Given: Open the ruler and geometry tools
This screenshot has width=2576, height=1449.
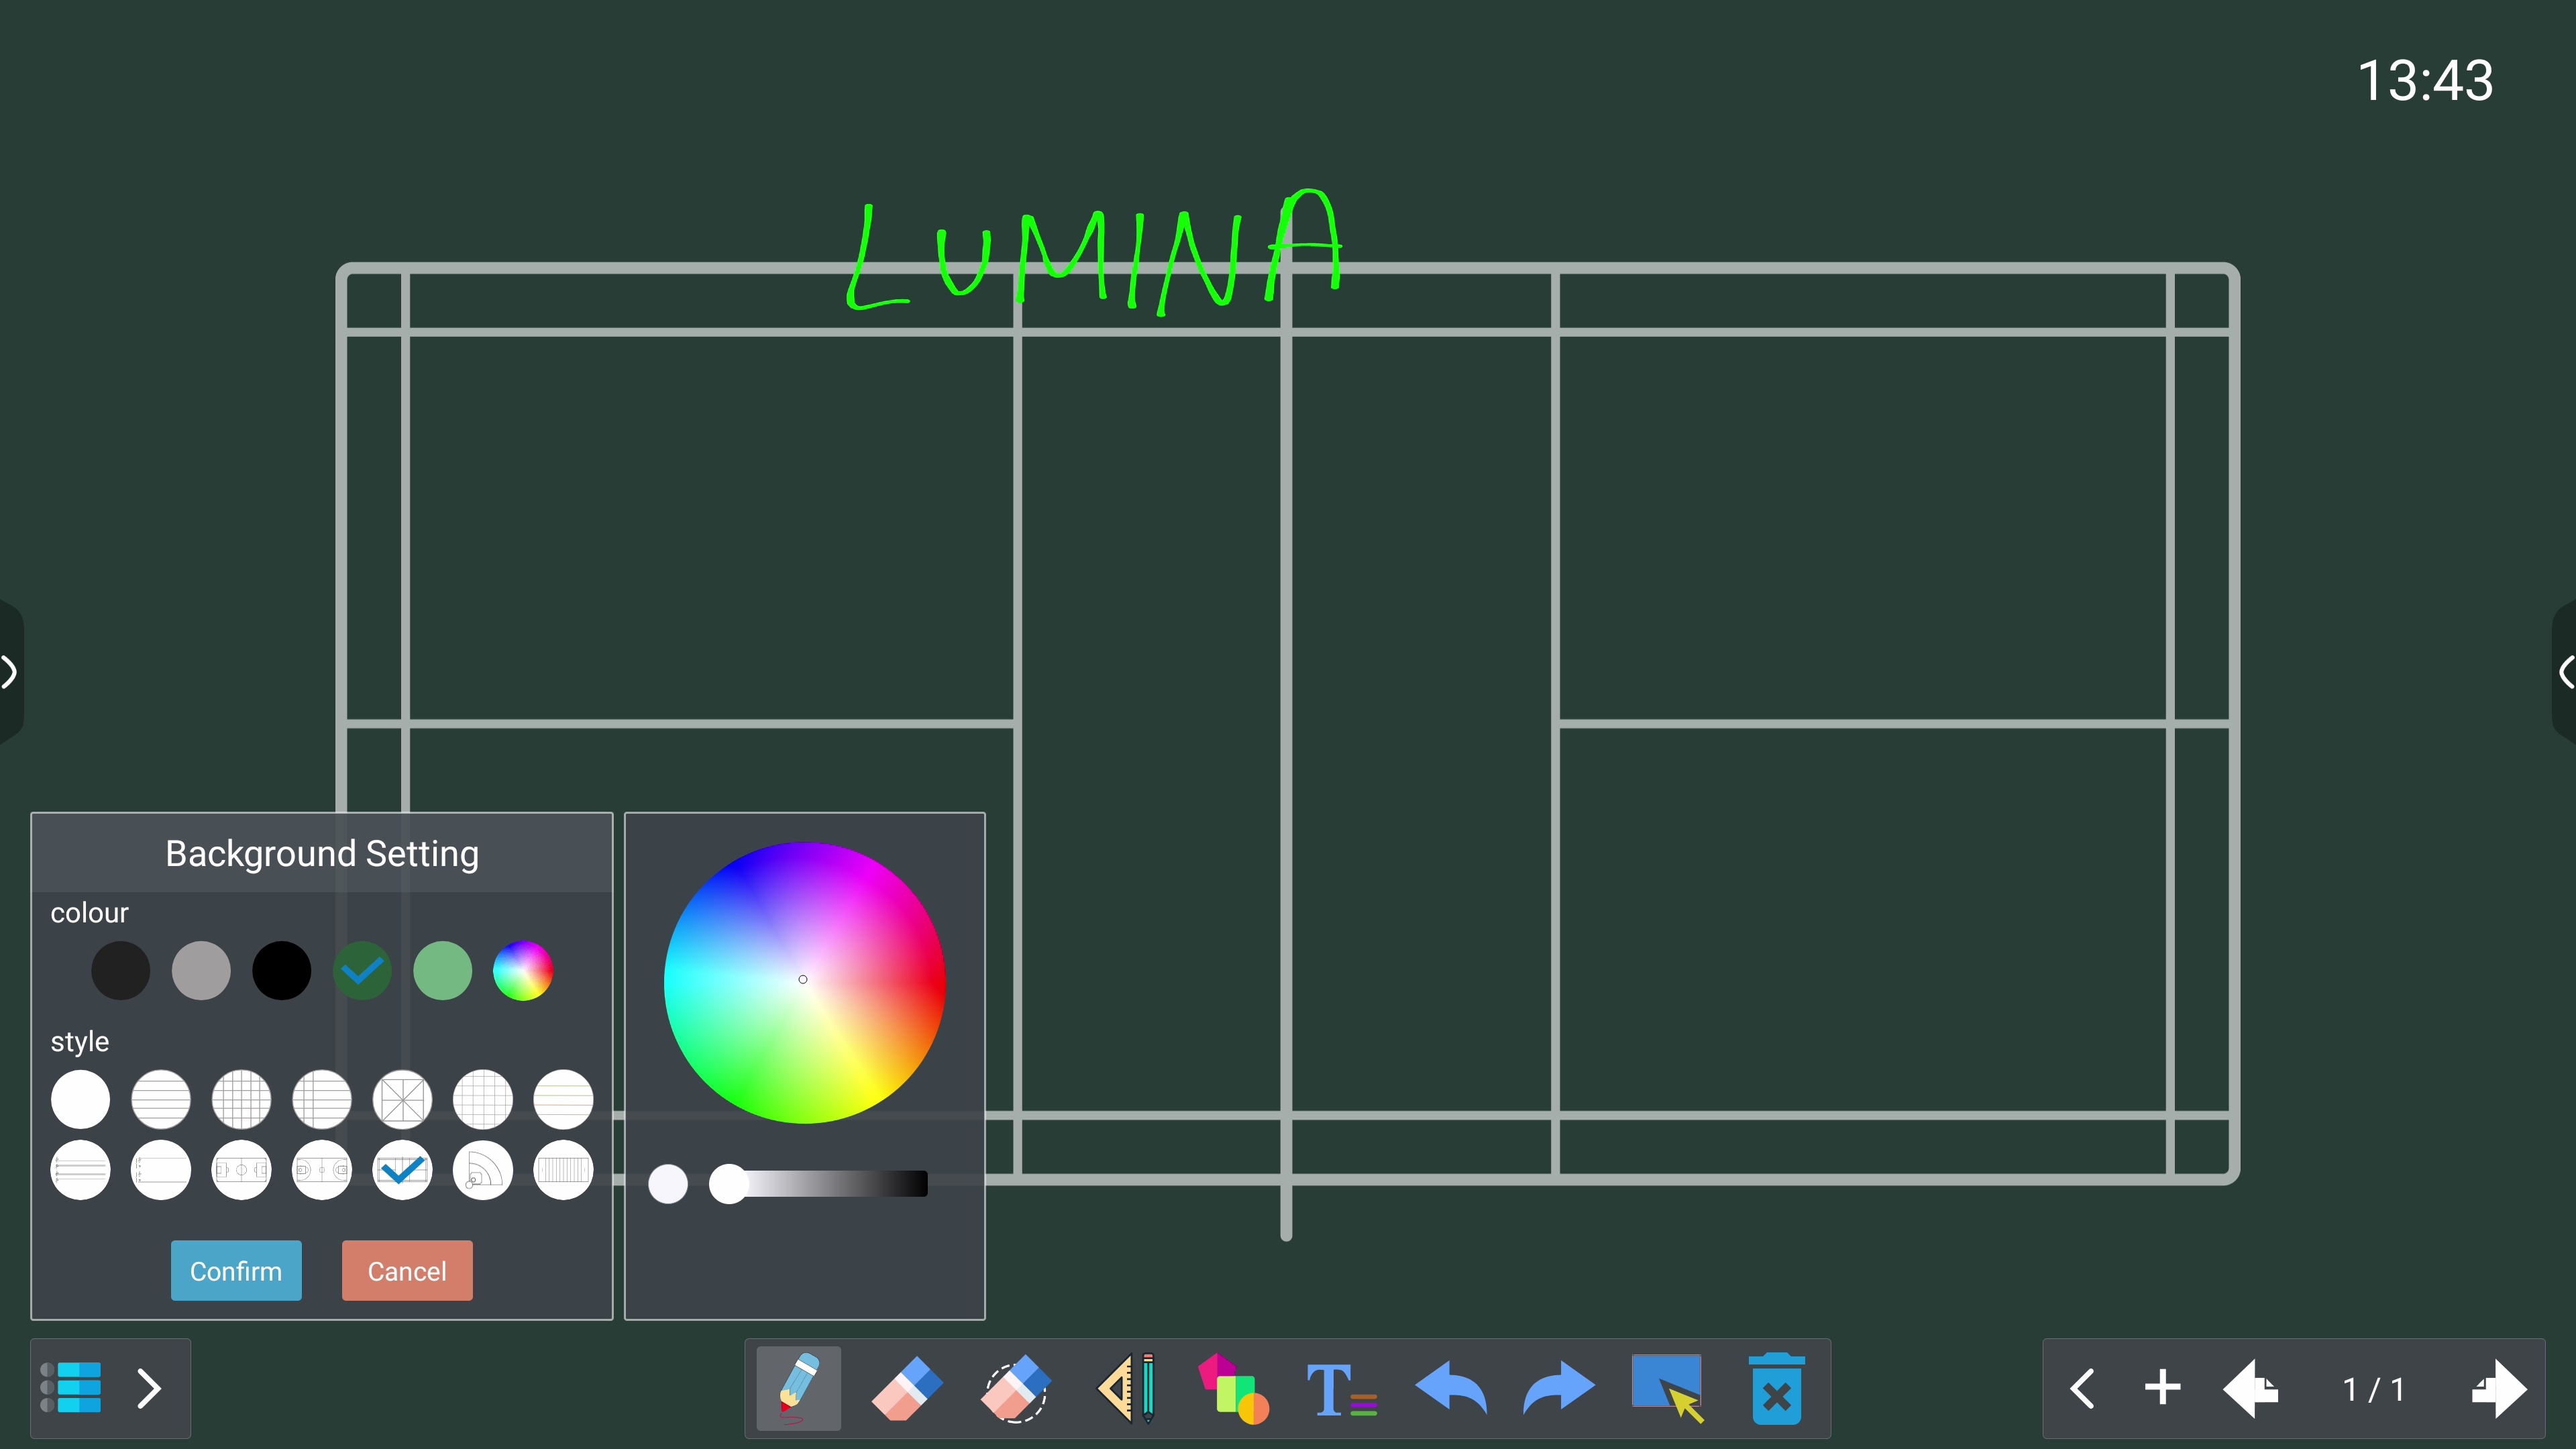Looking at the screenshot, I should pyautogui.click(x=1127, y=1388).
